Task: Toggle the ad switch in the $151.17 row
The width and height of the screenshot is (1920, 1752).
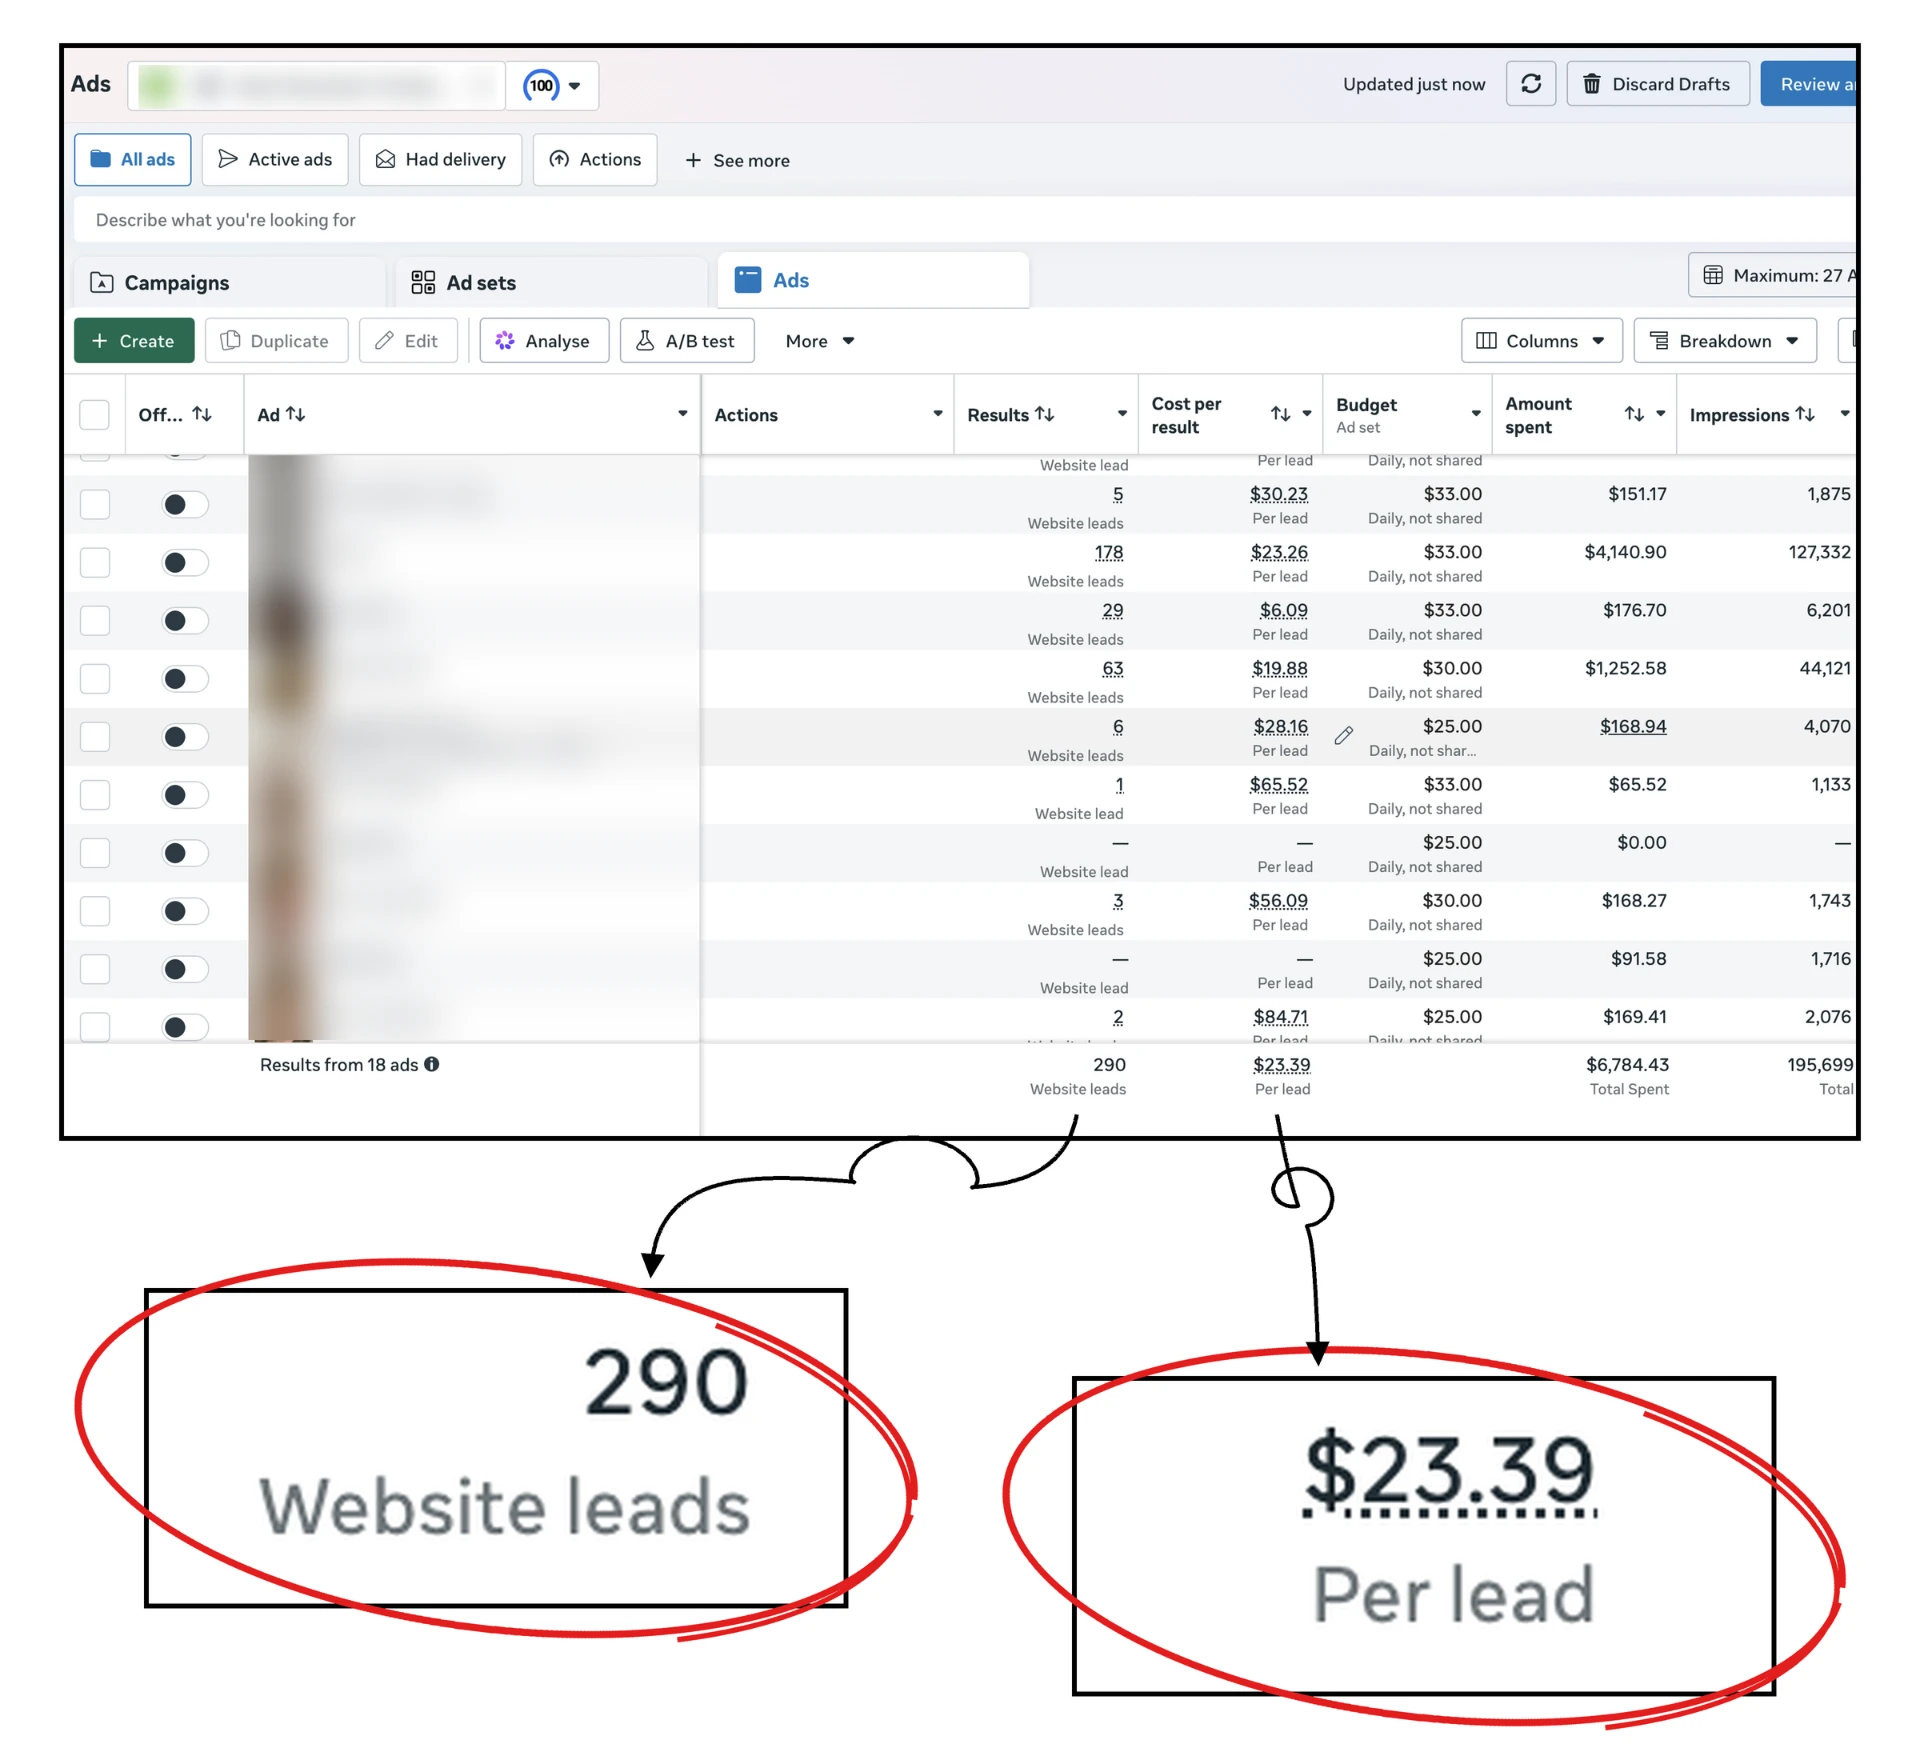Action: 185,504
